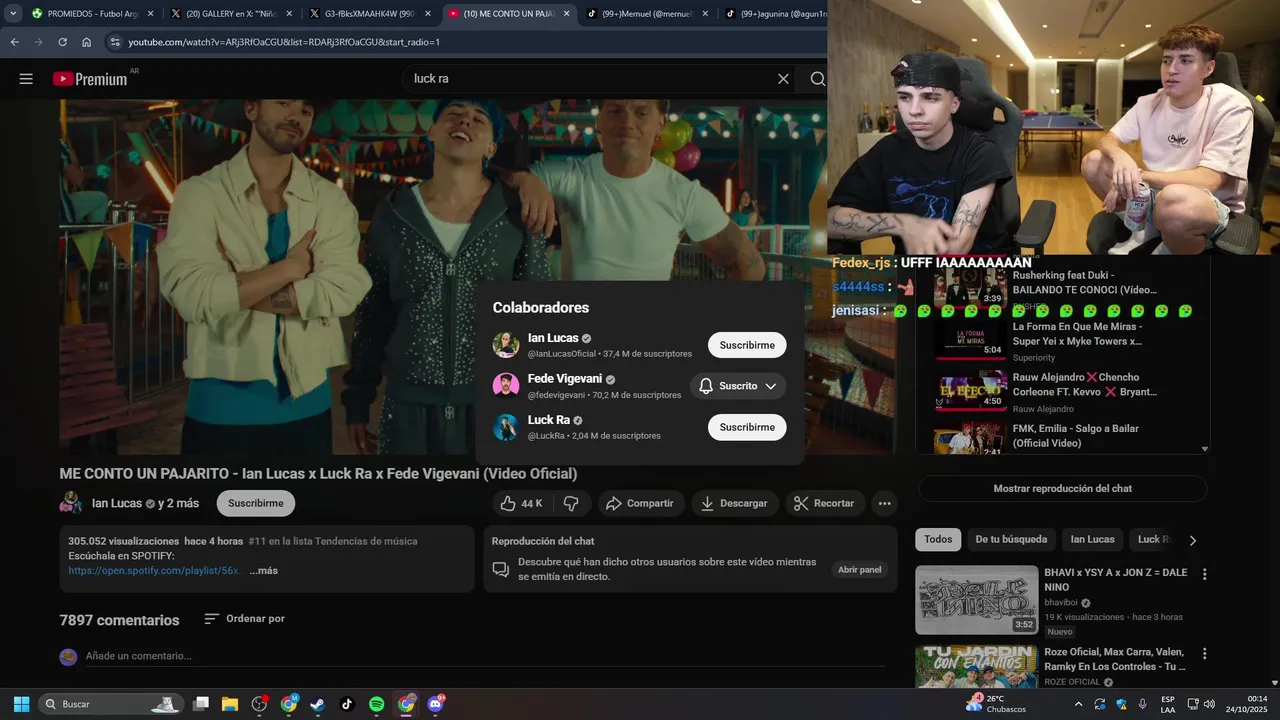Close the 'ME CONTO UN PAJARITO' tab
Screen dimensions: 1280x720
pos(566,14)
